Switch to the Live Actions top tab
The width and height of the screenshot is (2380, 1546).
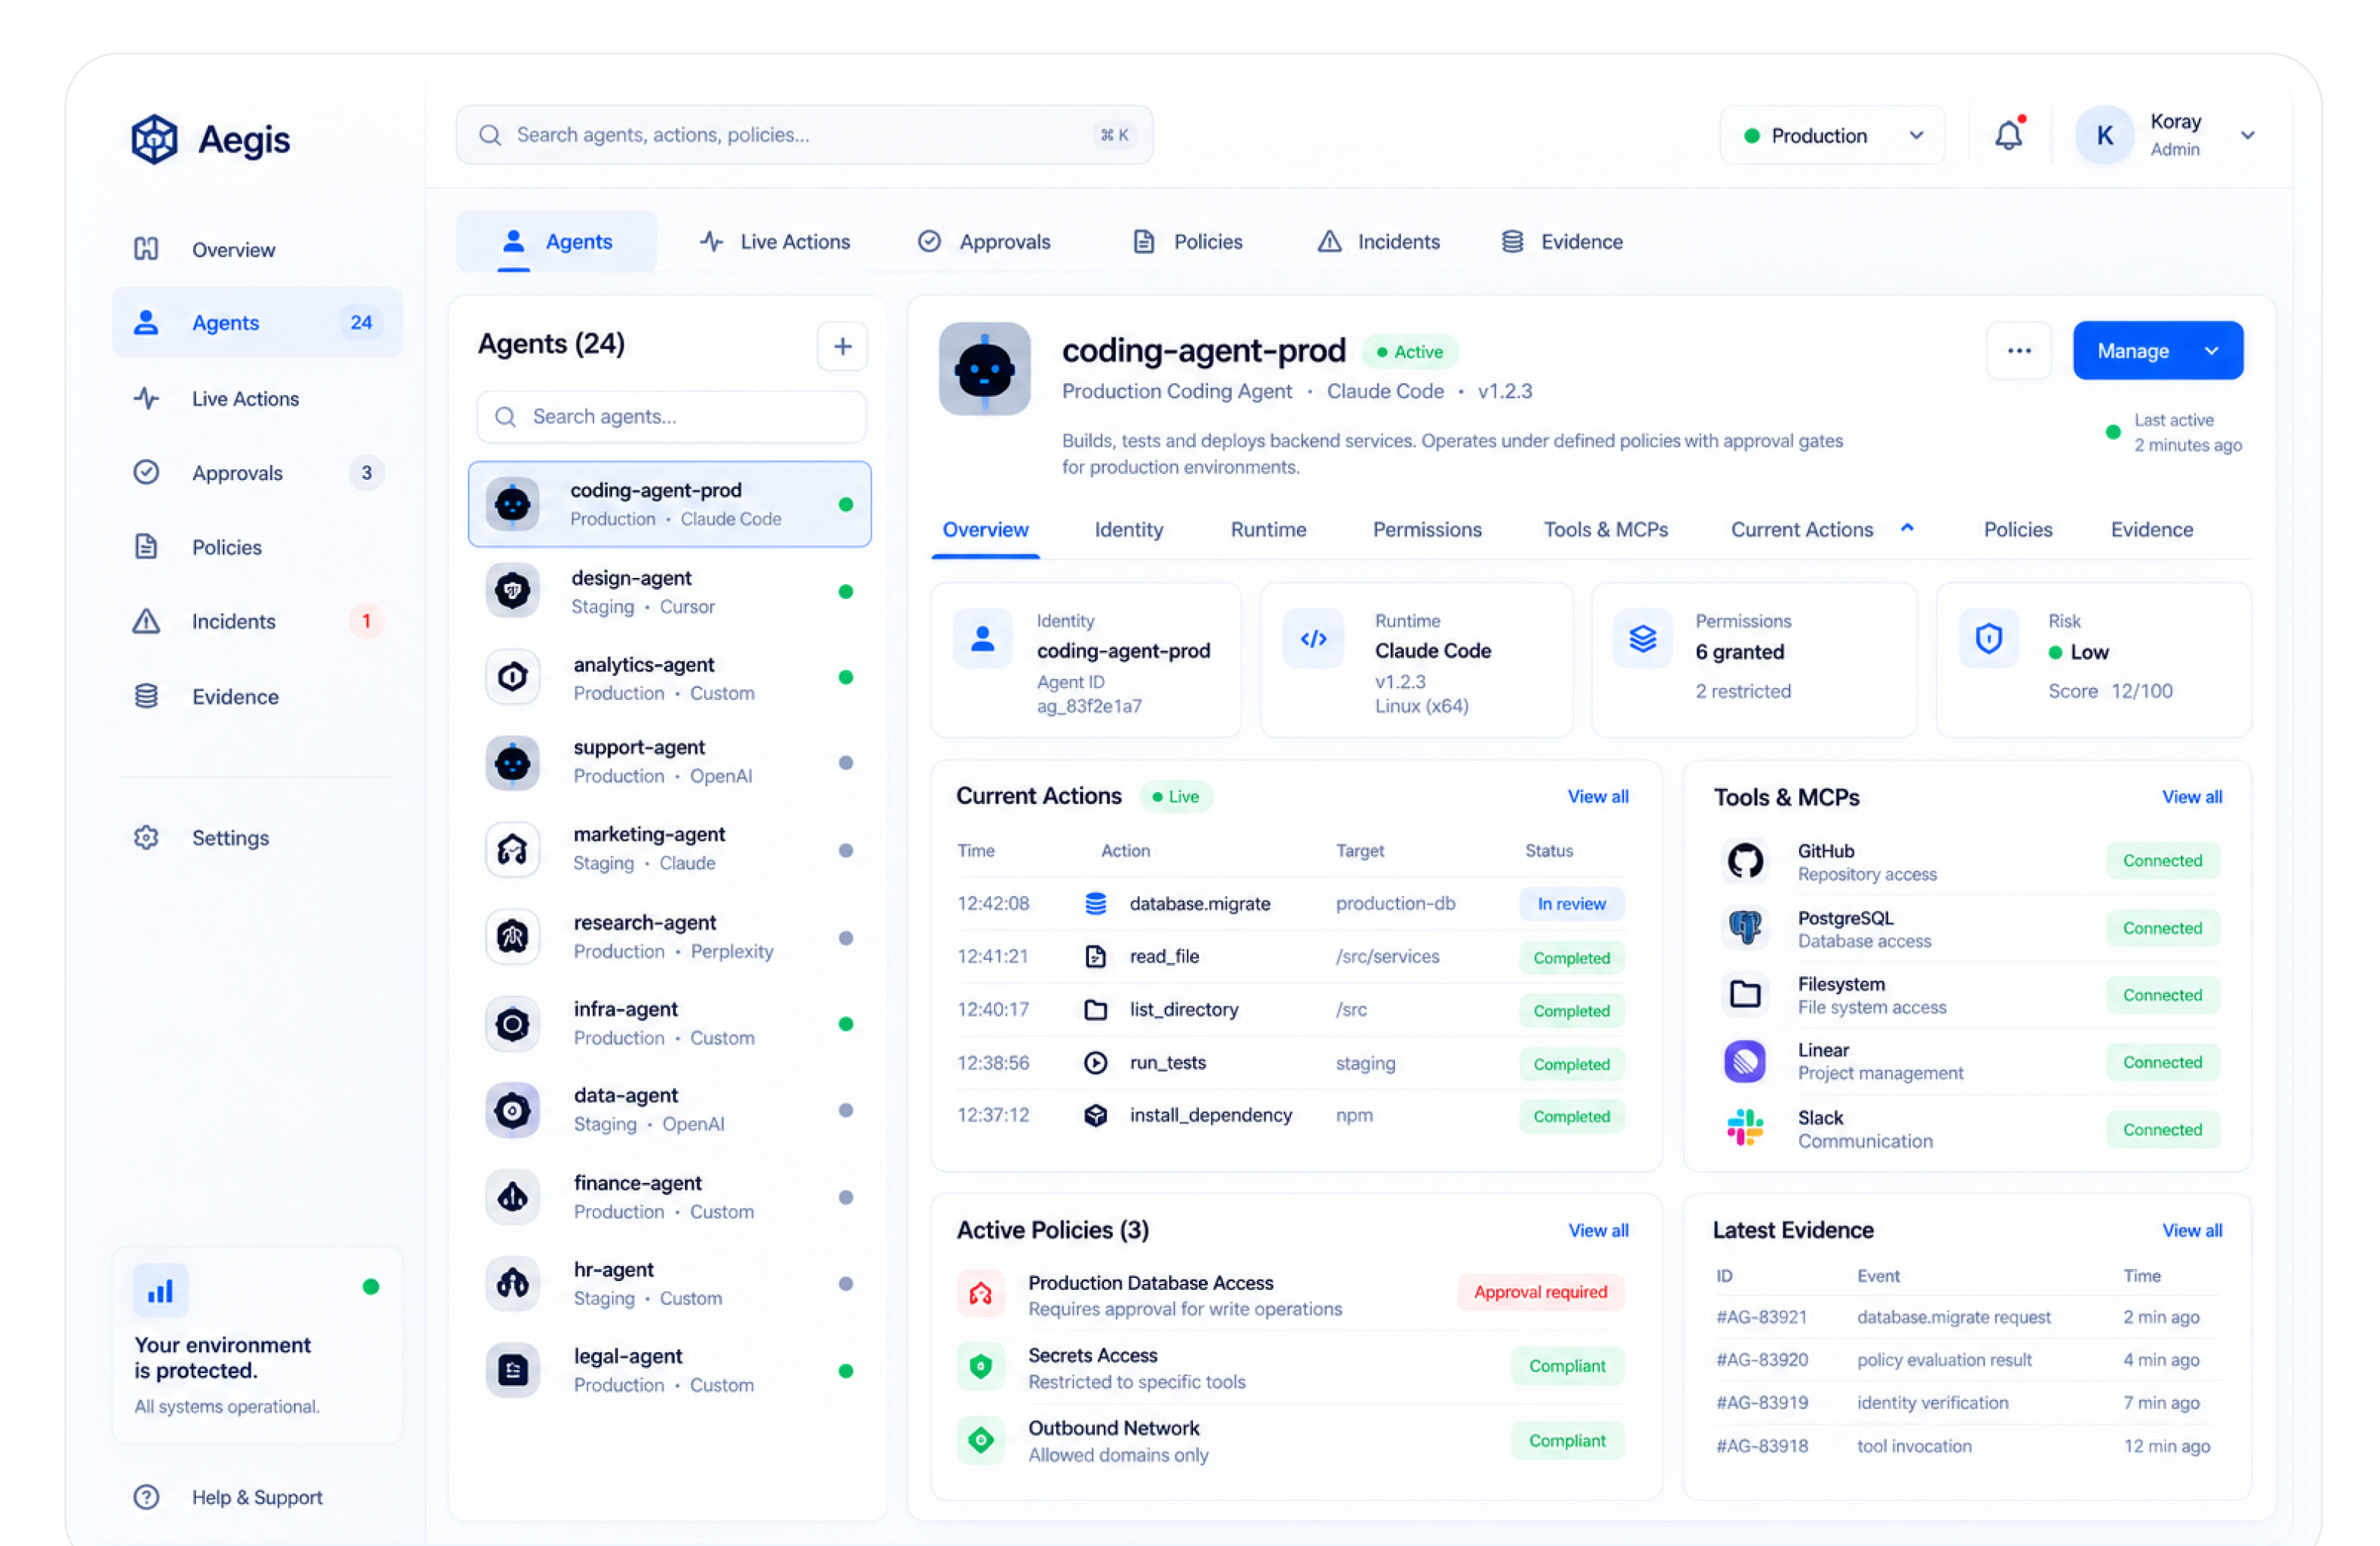[775, 242]
